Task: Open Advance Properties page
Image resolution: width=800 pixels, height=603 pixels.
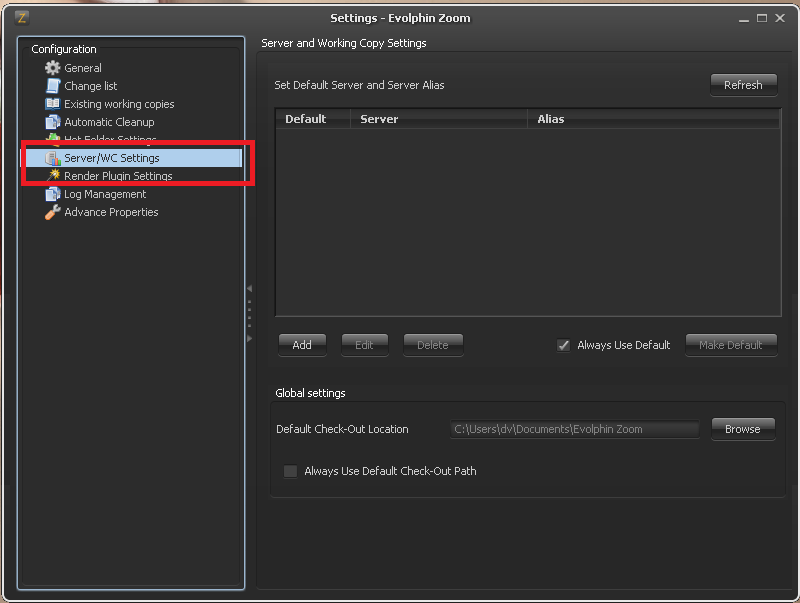Action: tap(111, 212)
